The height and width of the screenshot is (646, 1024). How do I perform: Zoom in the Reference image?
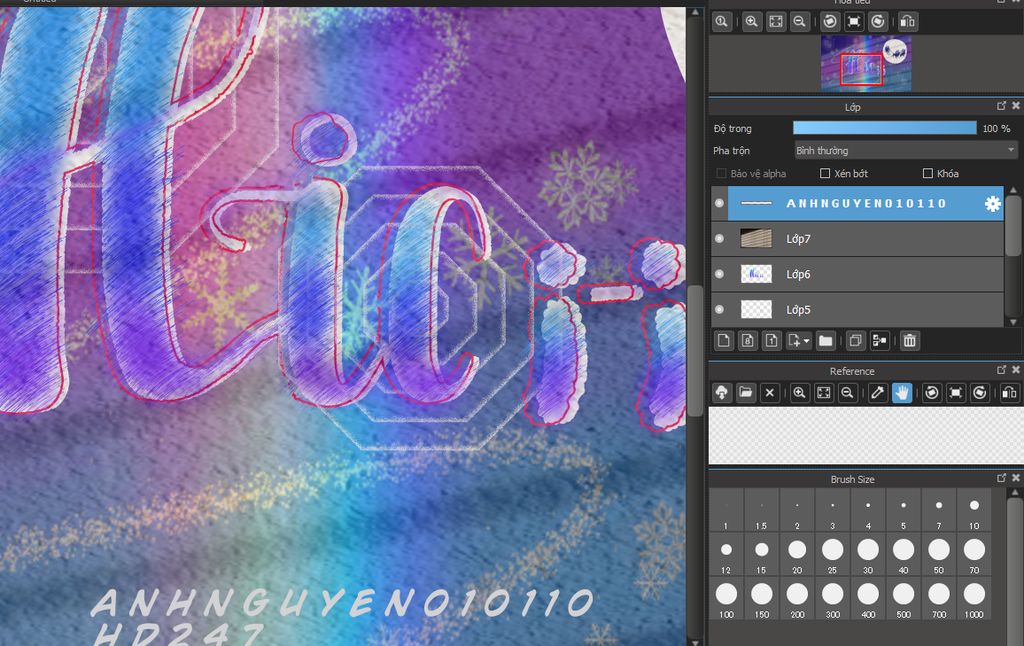pyautogui.click(x=799, y=393)
